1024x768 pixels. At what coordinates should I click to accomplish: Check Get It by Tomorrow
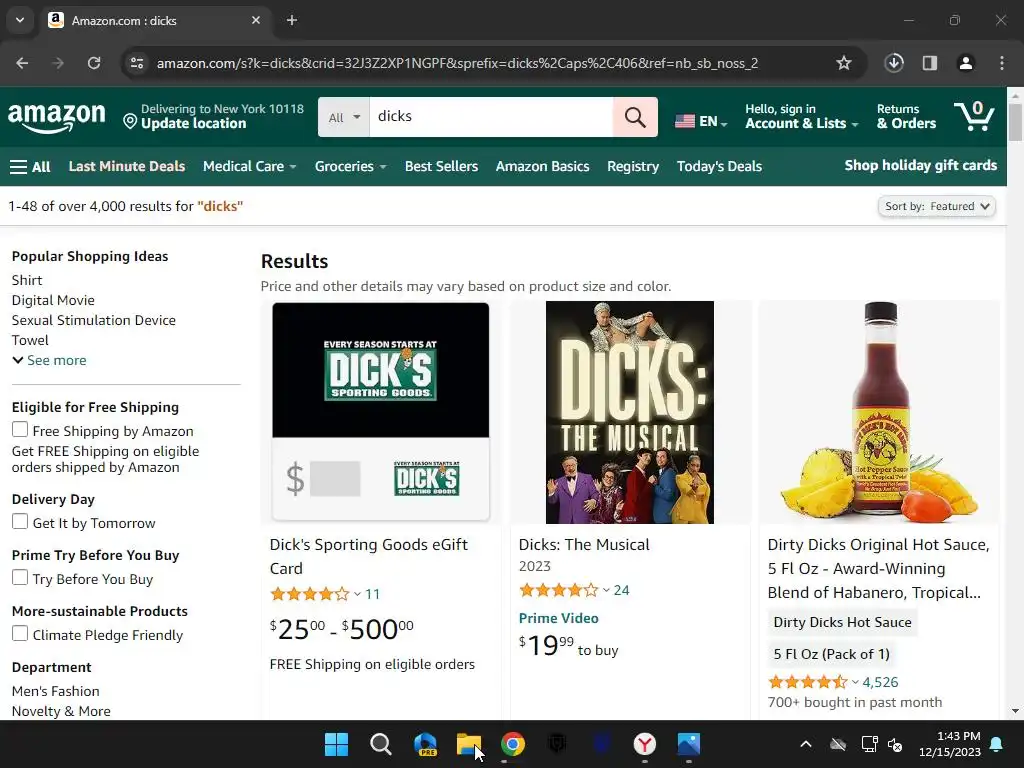click(x=20, y=522)
